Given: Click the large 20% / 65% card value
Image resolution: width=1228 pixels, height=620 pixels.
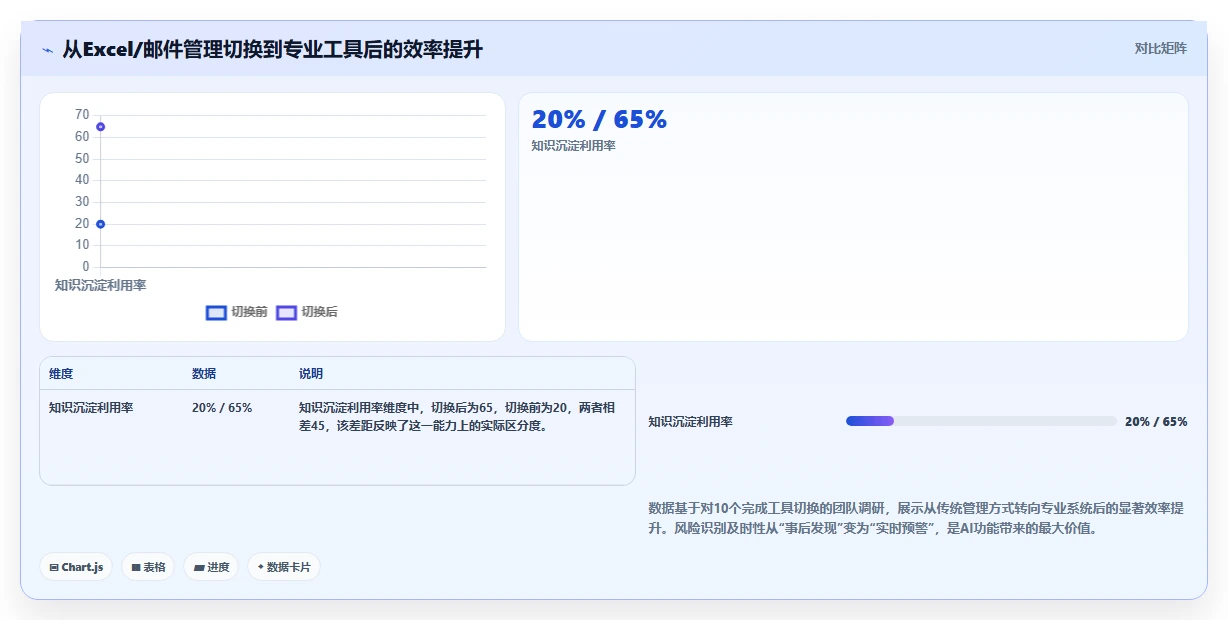Looking at the screenshot, I should click(x=599, y=119).
